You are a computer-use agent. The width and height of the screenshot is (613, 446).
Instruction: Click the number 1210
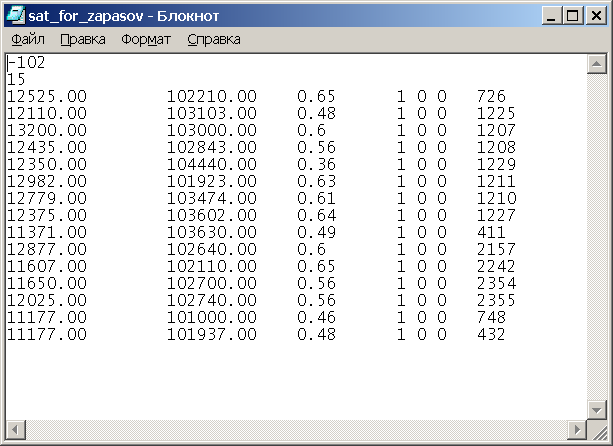point(496,199)
